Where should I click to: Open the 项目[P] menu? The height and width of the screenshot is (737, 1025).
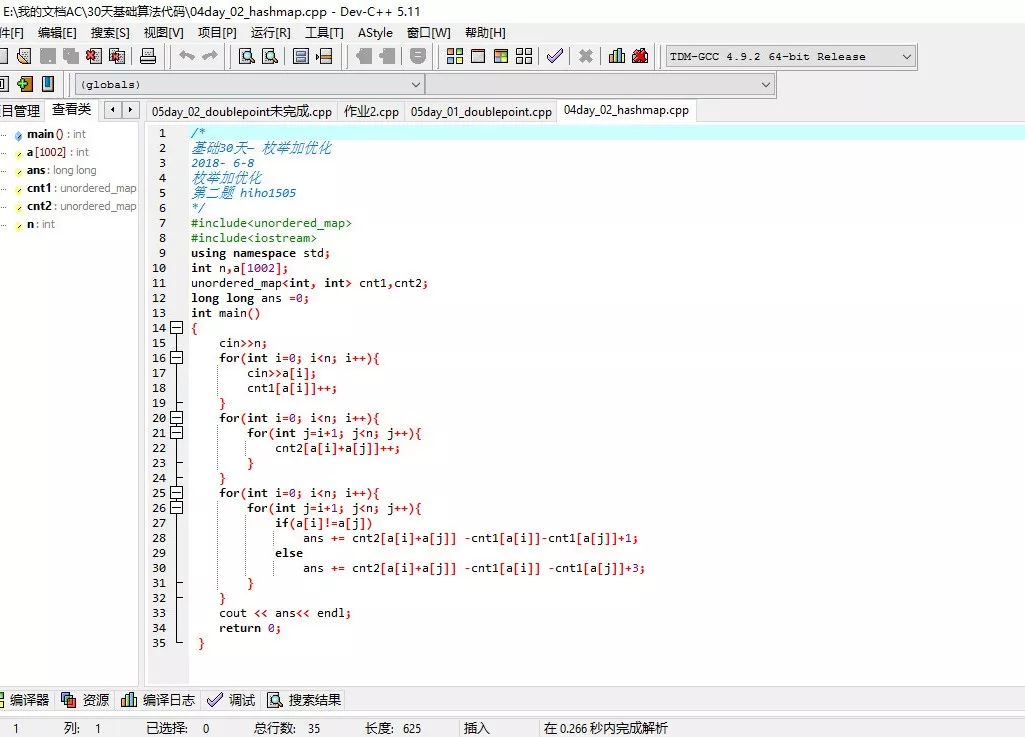pos(217,33)
